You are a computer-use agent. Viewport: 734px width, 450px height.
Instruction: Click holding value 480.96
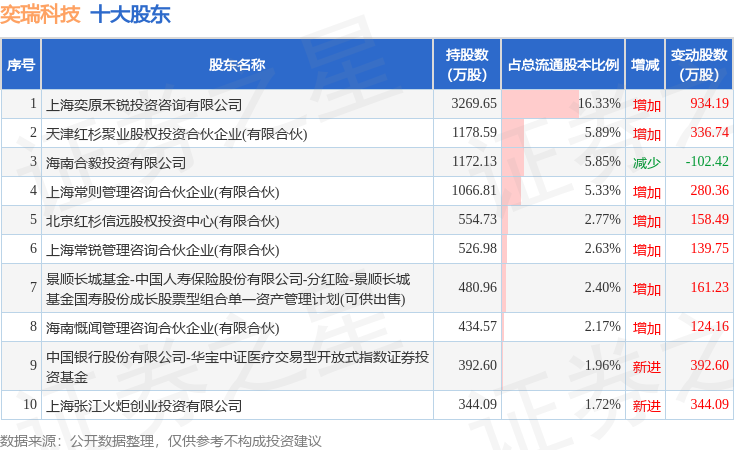477,287
